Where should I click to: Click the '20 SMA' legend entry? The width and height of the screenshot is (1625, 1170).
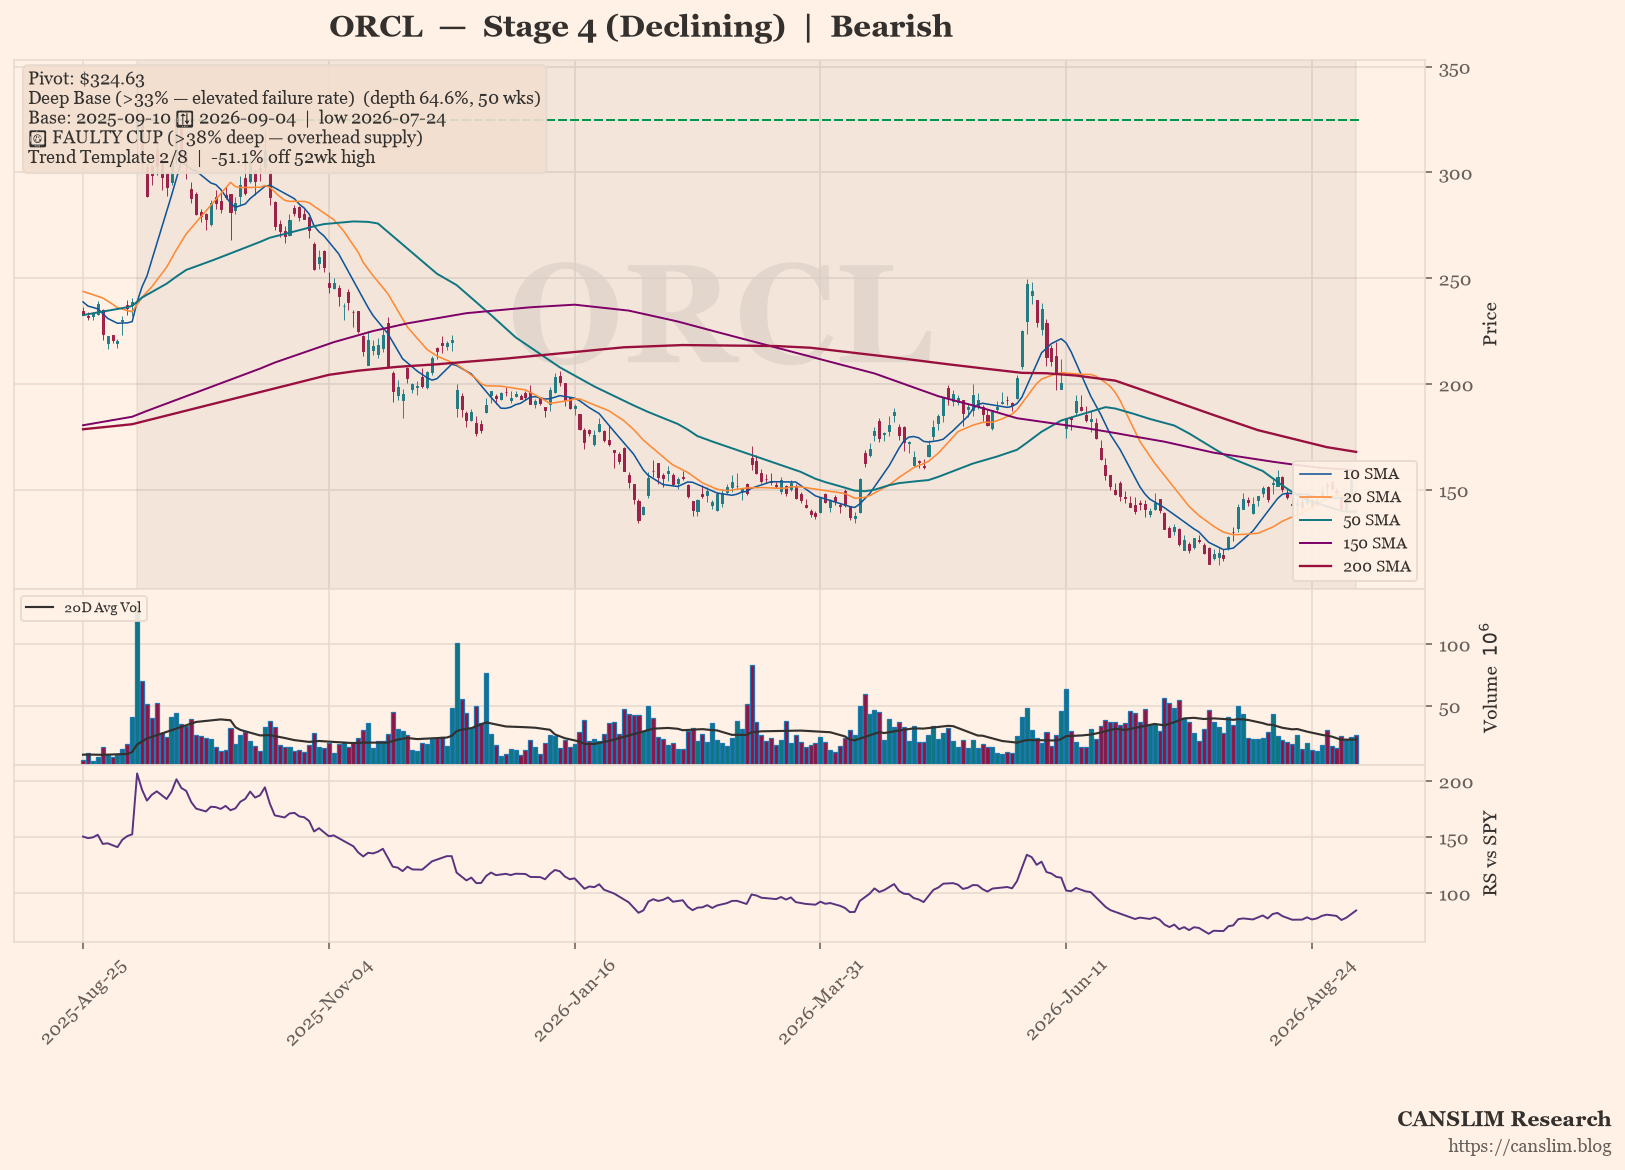tap(1354, 497)
